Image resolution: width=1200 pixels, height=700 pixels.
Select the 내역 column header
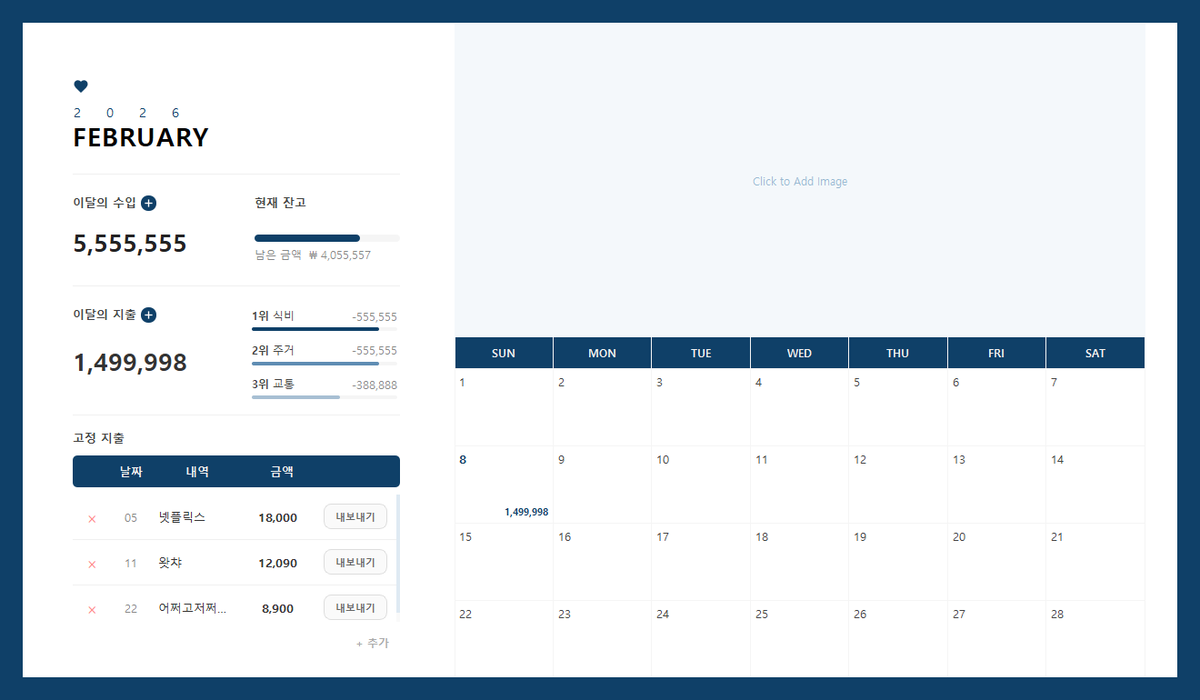click(197, 472)
